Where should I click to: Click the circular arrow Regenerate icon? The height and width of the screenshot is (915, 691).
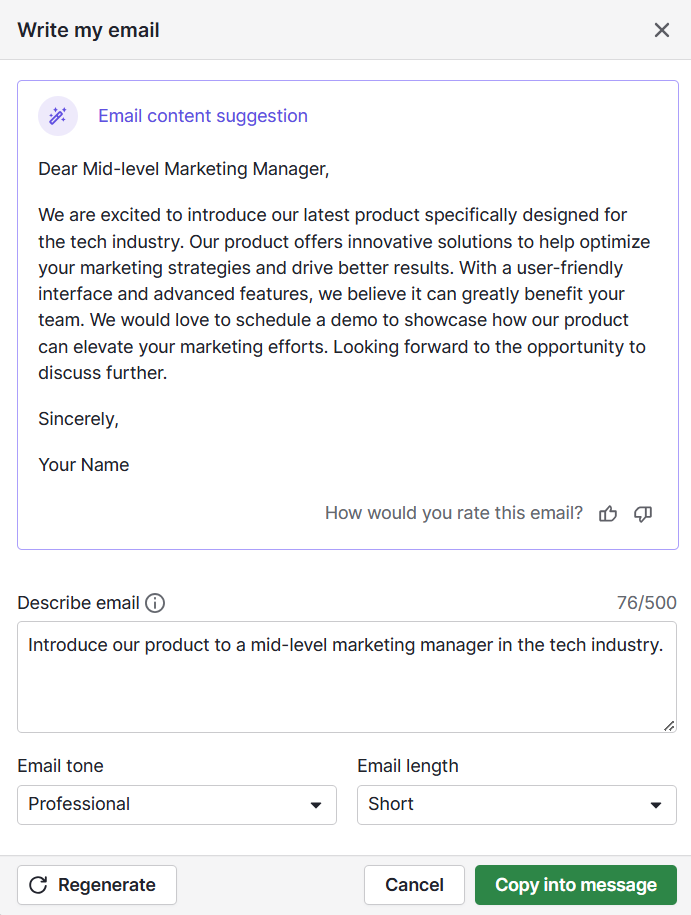[x=39, y=885]
